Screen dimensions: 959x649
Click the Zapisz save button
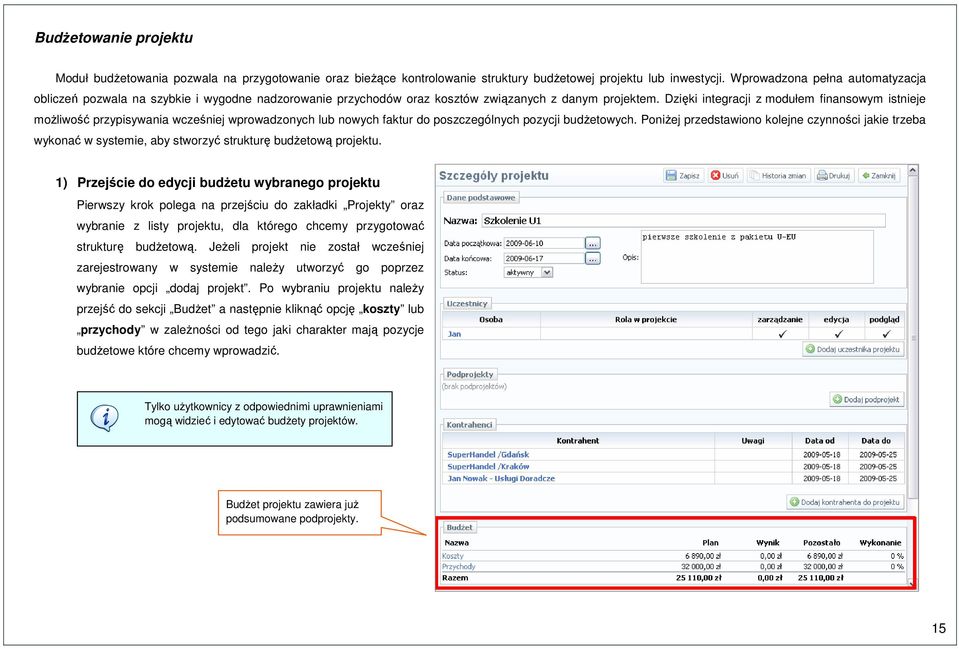pos(683,176)
